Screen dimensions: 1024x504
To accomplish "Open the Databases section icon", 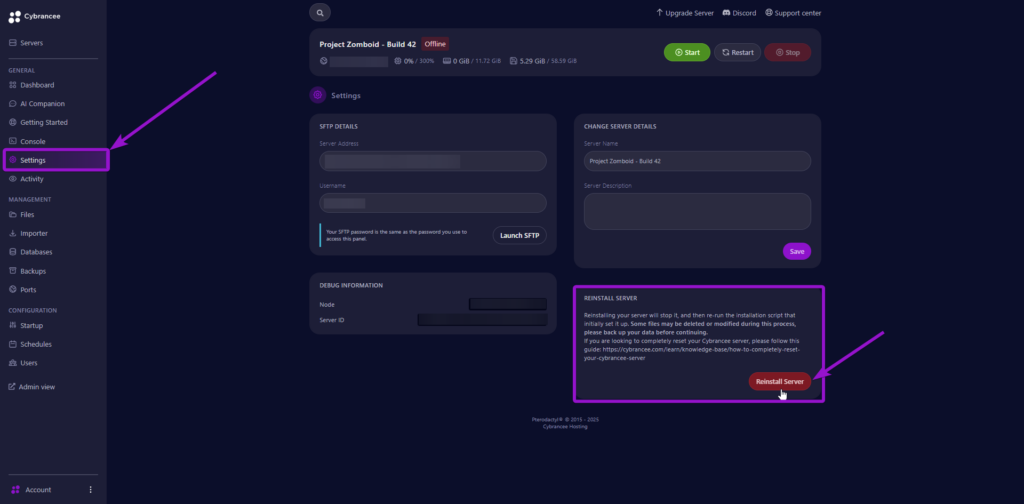I will pos(13,252).
